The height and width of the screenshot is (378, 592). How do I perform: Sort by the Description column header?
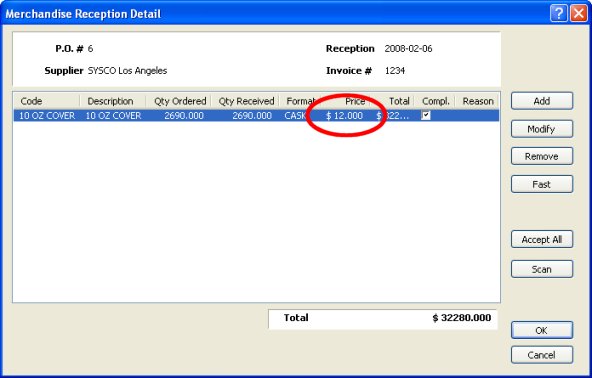113,101
